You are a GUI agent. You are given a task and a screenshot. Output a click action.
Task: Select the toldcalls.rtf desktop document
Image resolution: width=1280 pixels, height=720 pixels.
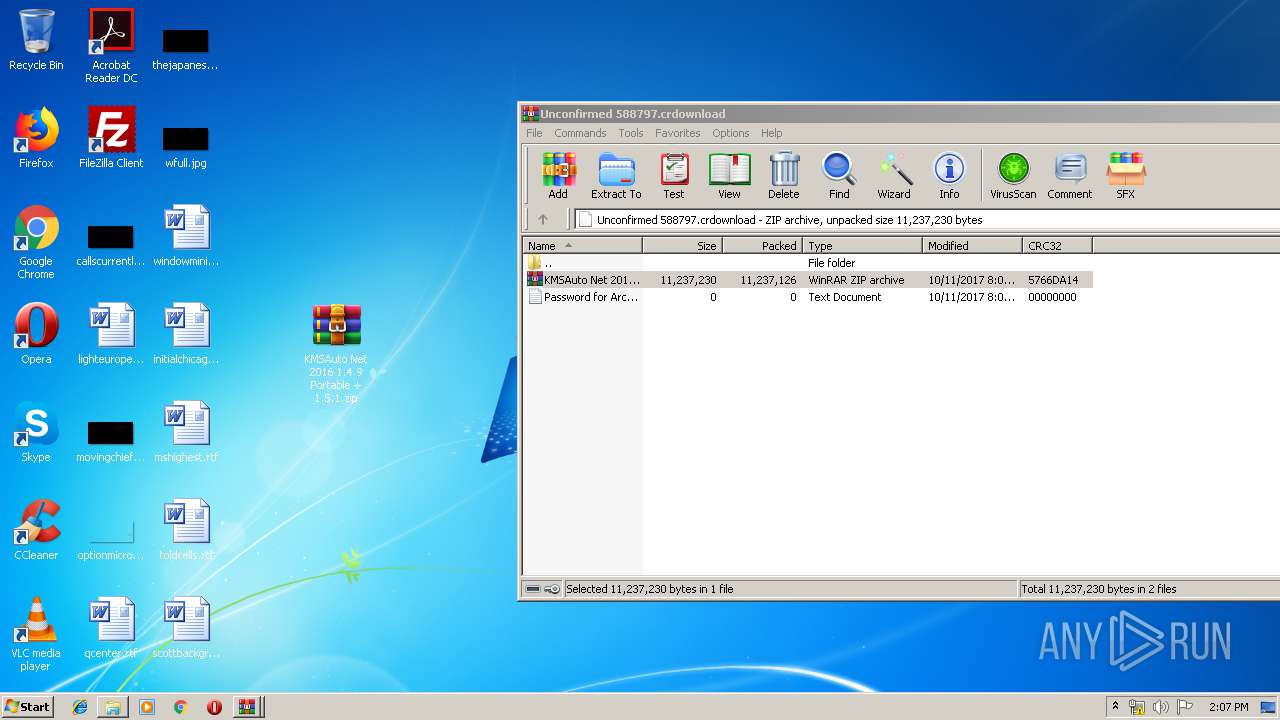coord(186,530)
